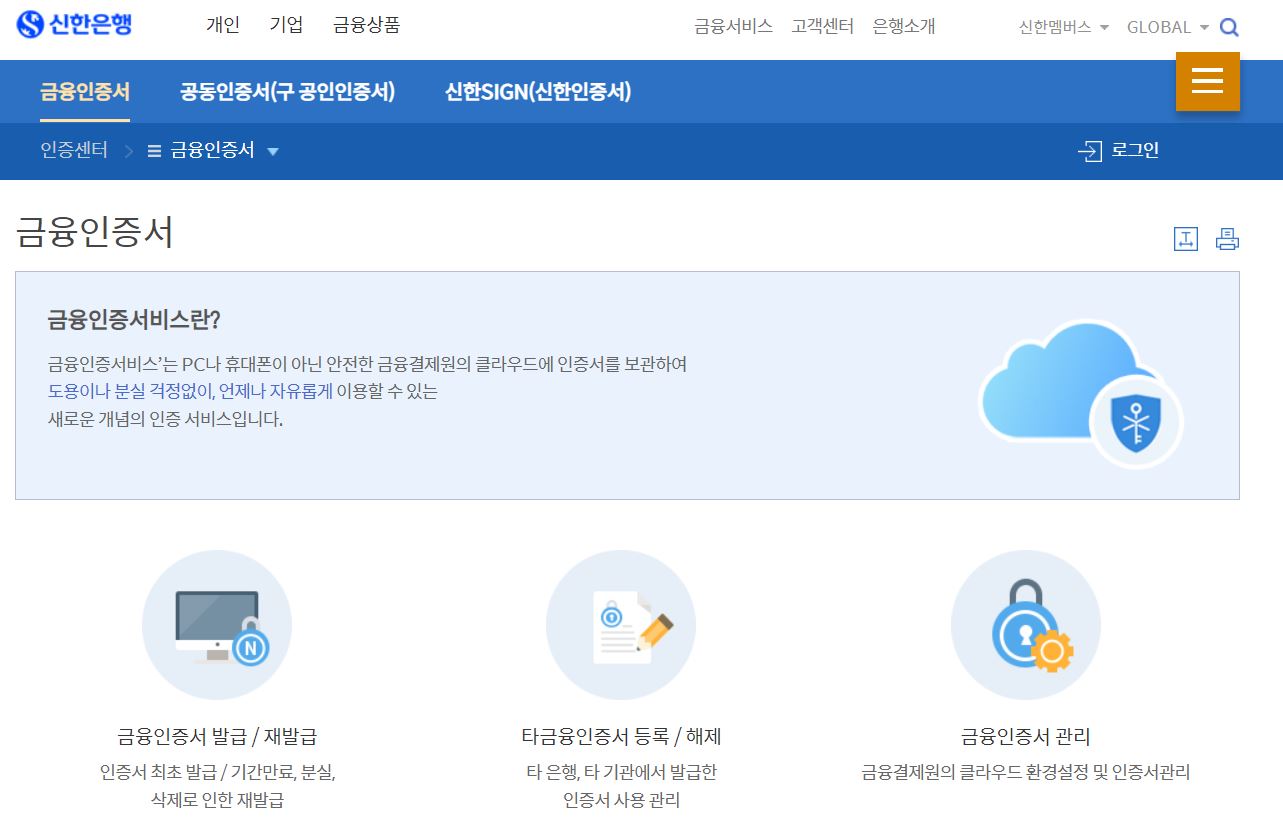Viewport: 1283px width, 839px height.
Task: Select the lock icon for 금융인증서 관리
Action: (x=1025, y=624)
